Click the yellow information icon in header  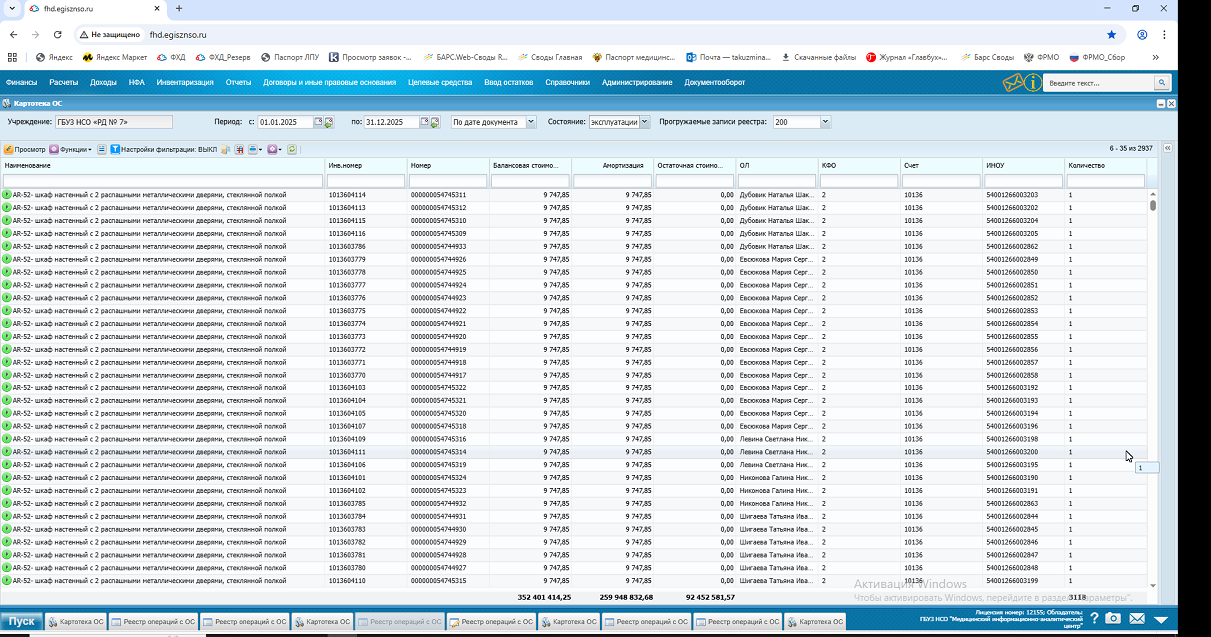point(1033,83)
